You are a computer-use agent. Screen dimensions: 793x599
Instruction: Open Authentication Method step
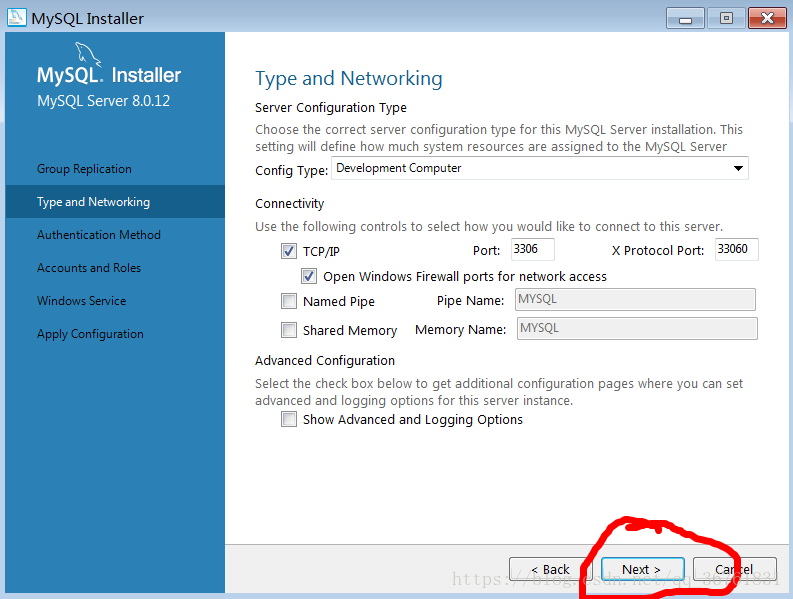coord(115,235)
